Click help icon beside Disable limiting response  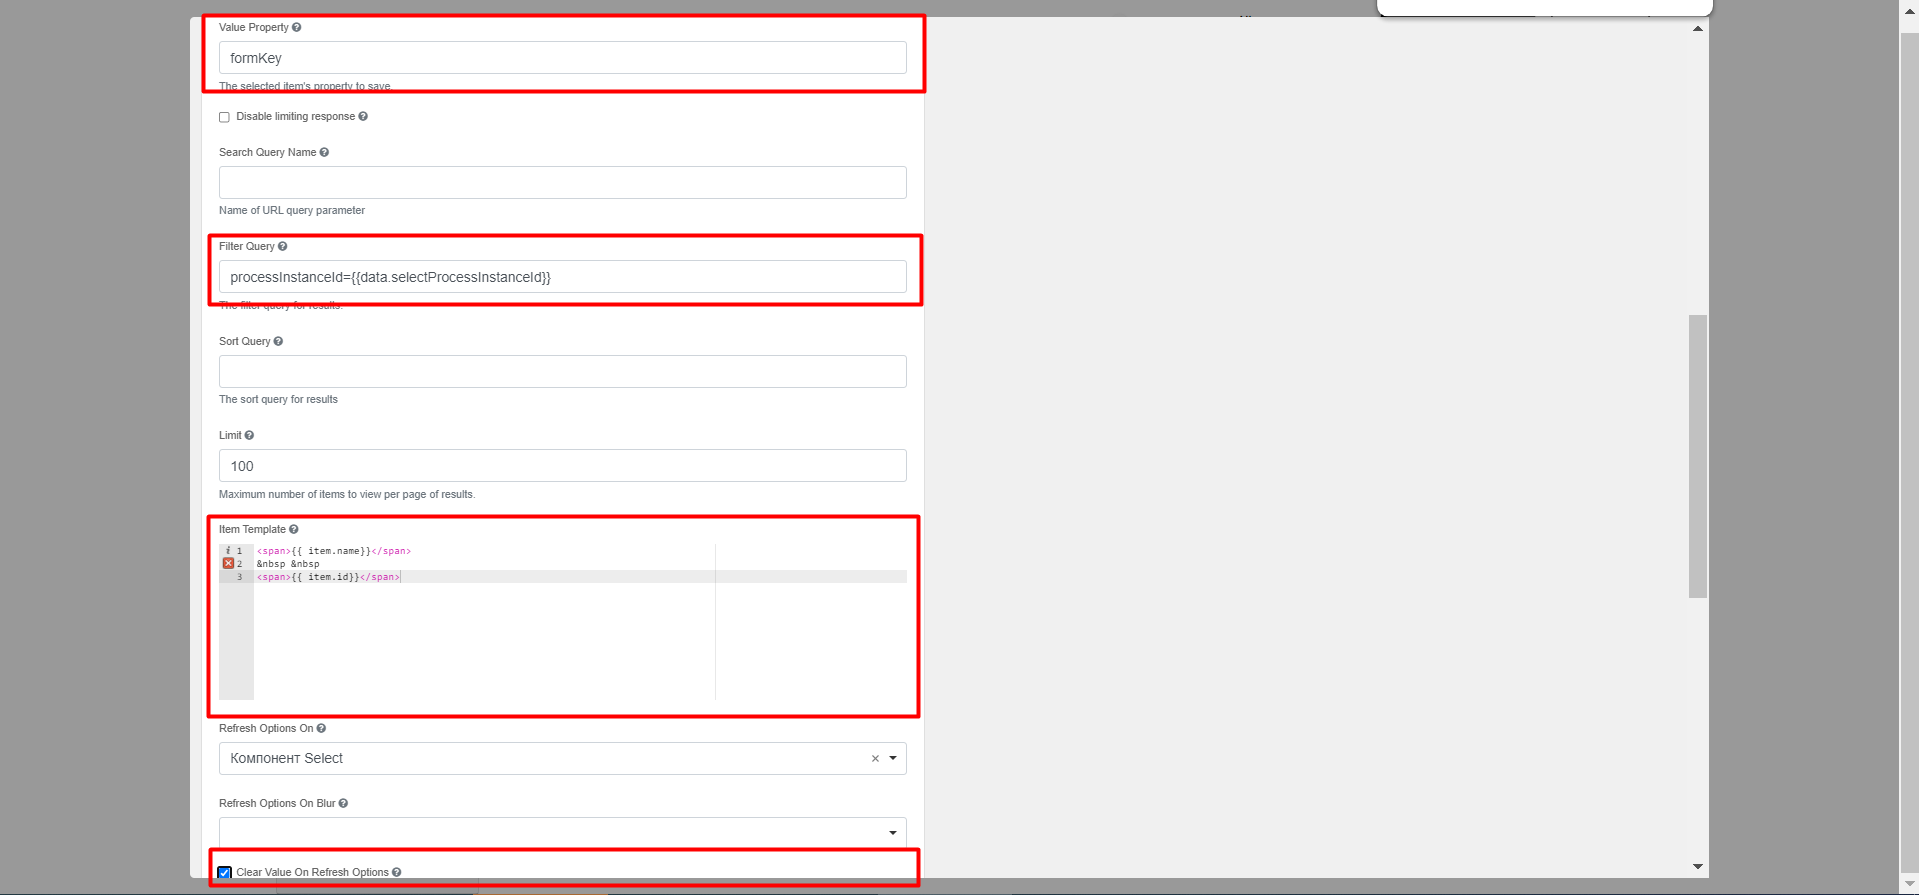tap(363, 117)
